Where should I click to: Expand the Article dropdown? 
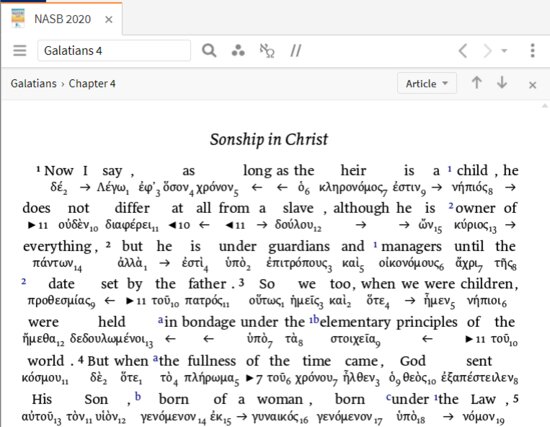[427, 83]
